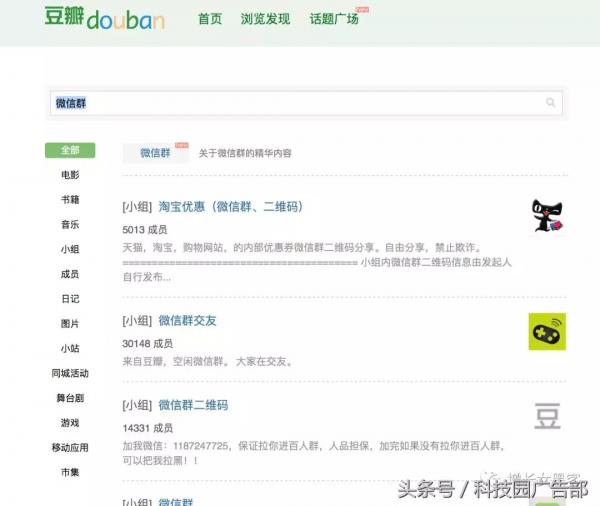
Task: Filter results by 电影
Action: [70, 175]
